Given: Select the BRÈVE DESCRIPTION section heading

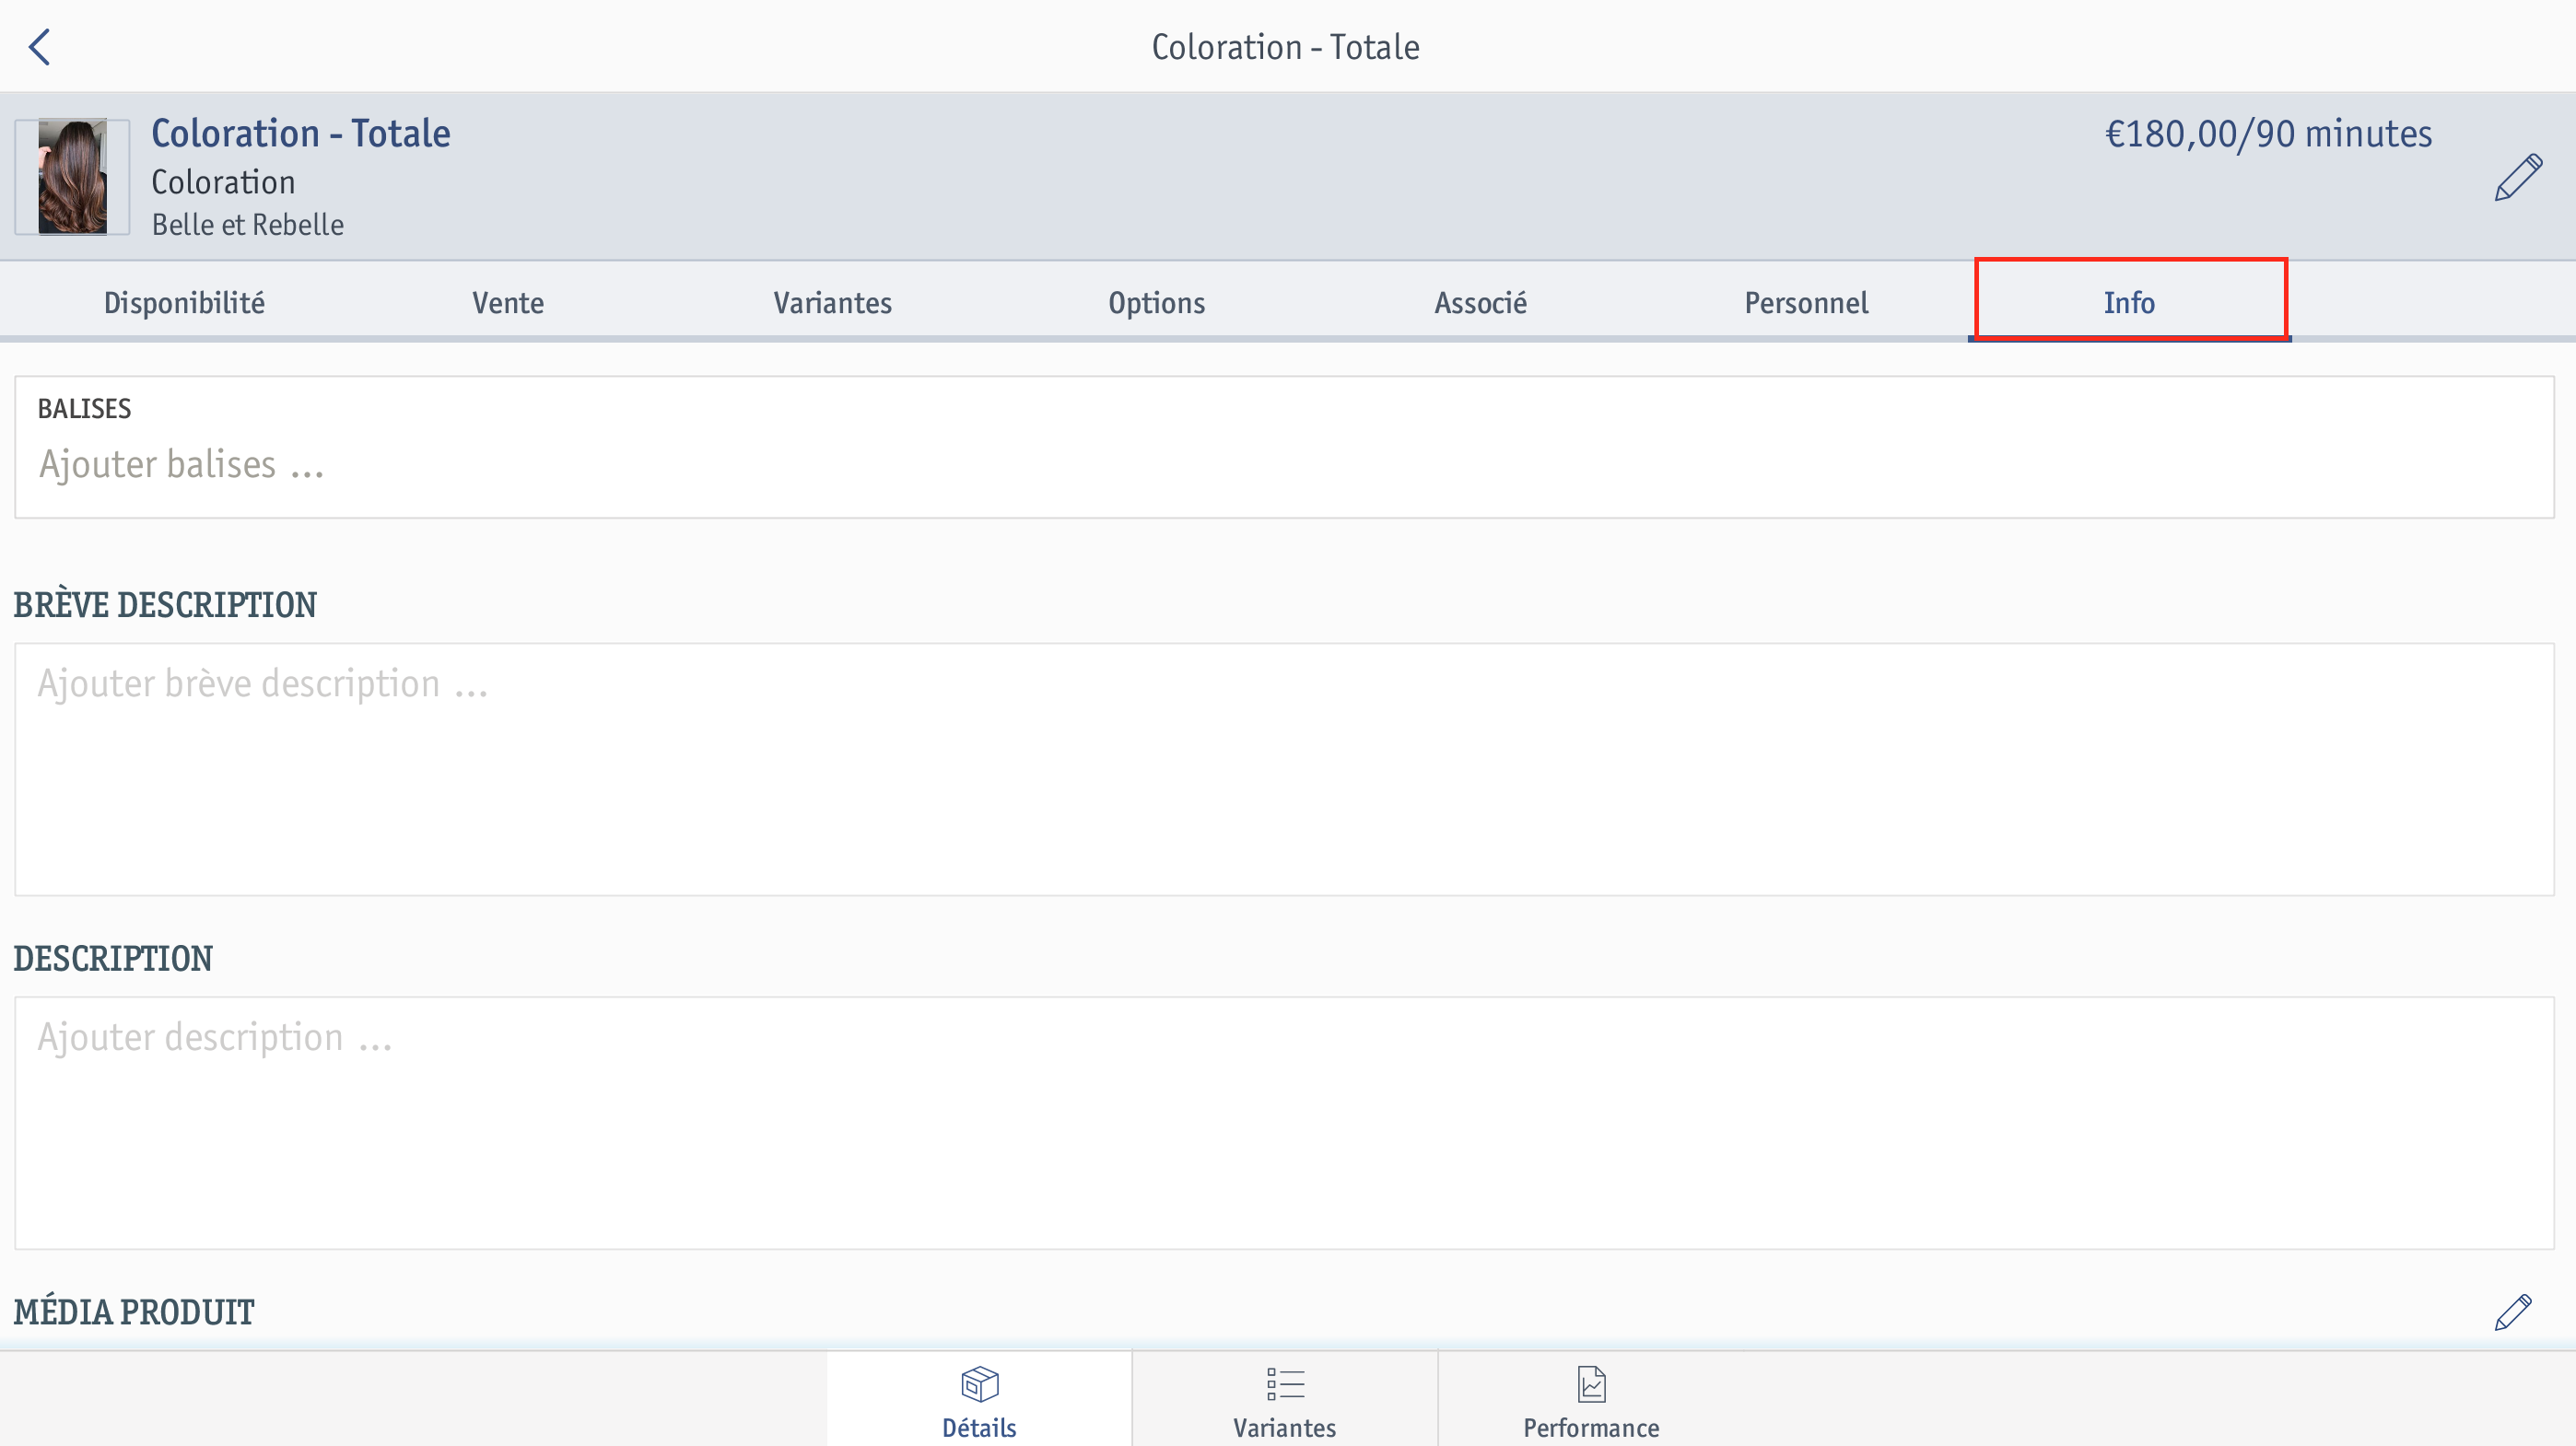Looking at the screenshot, I should [x=165, y=604].
